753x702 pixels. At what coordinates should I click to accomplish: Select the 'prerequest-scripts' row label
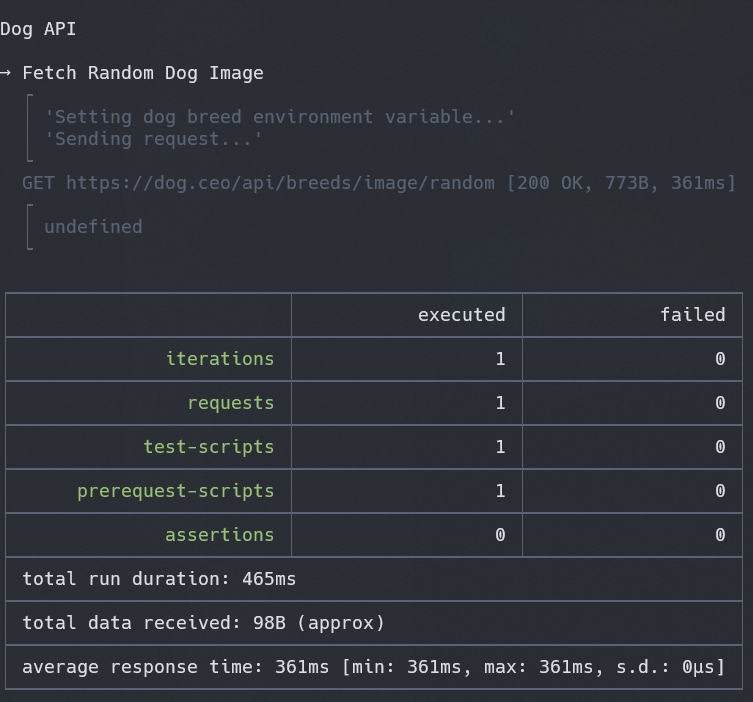(176, 491)
